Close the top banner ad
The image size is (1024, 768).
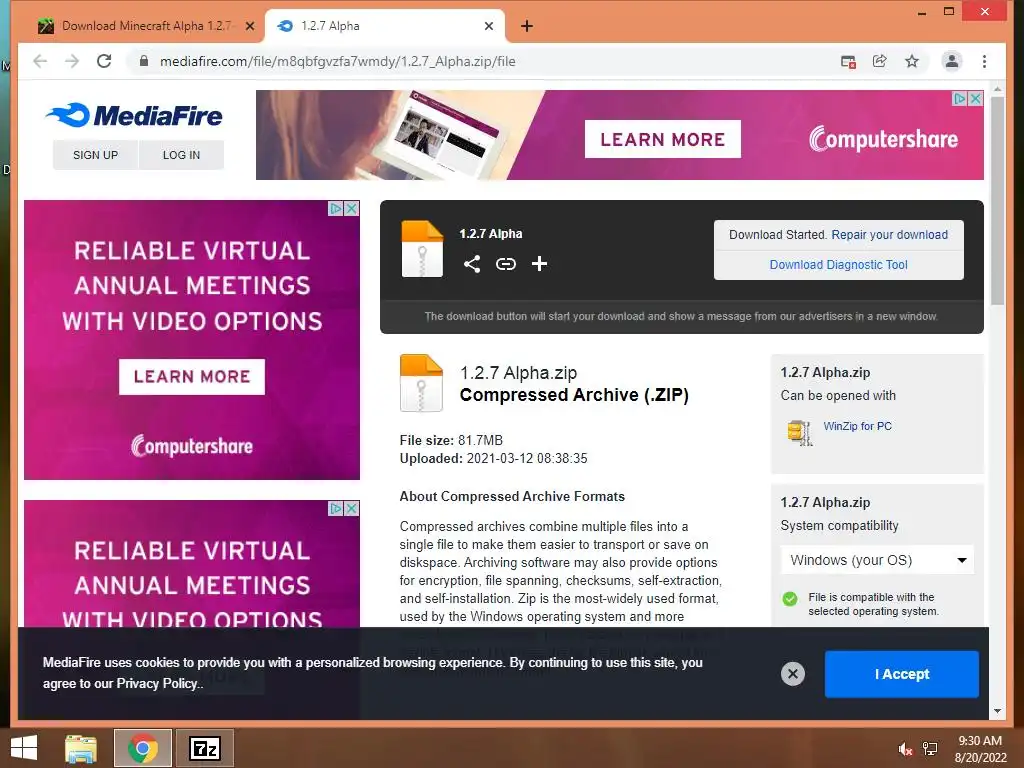976,99
